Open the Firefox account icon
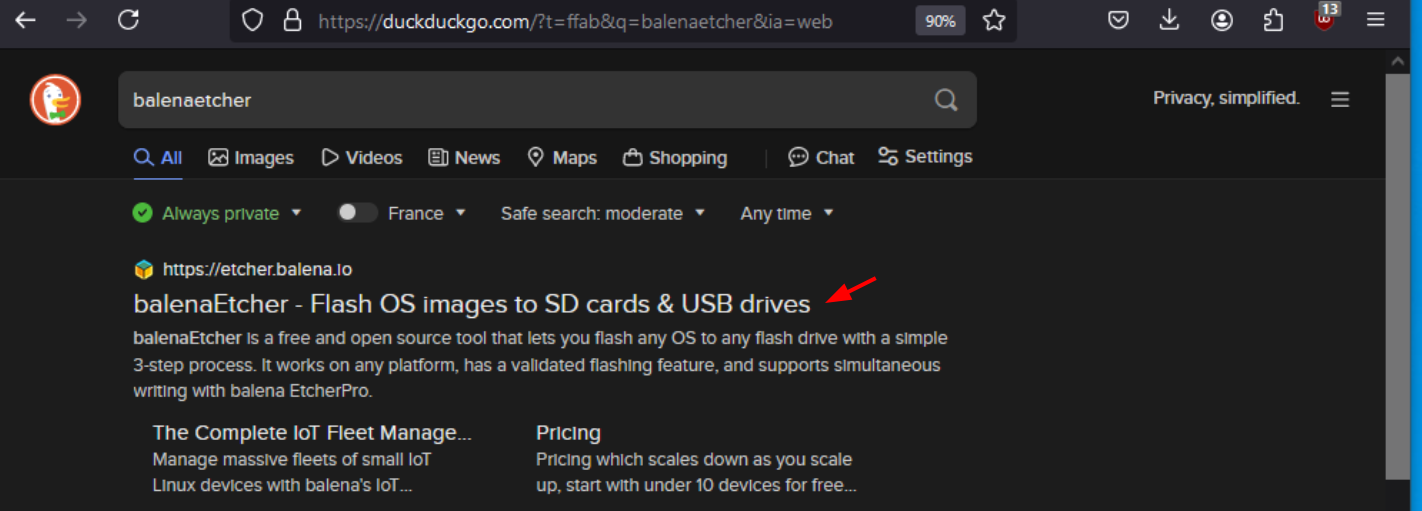This screenshot has height=511, width=1422. point(1222,20)
